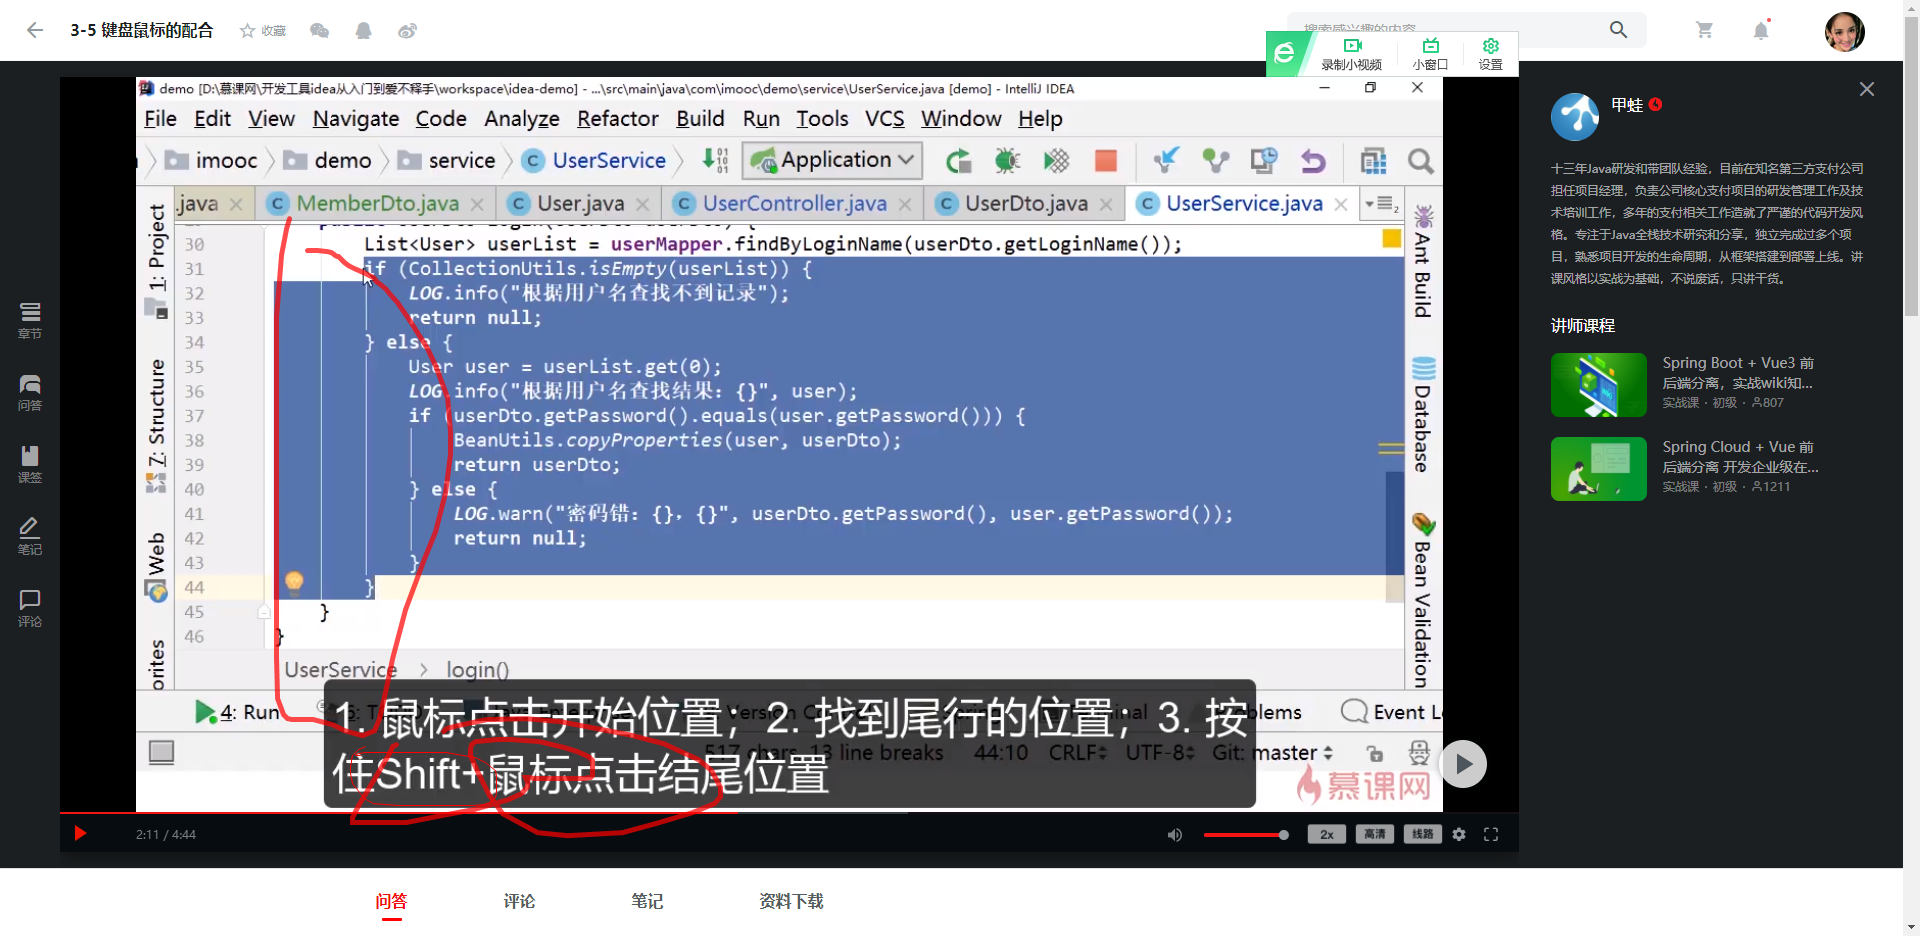
Task: Open the user avatar profile
Action: [1844, 31]
